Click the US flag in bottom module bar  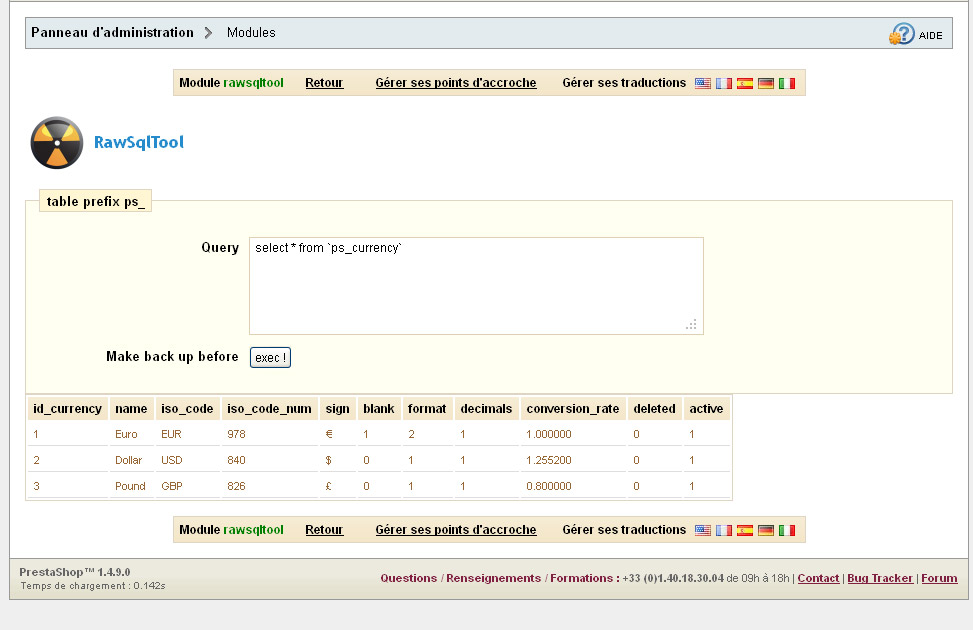click(x=702, y=530)
